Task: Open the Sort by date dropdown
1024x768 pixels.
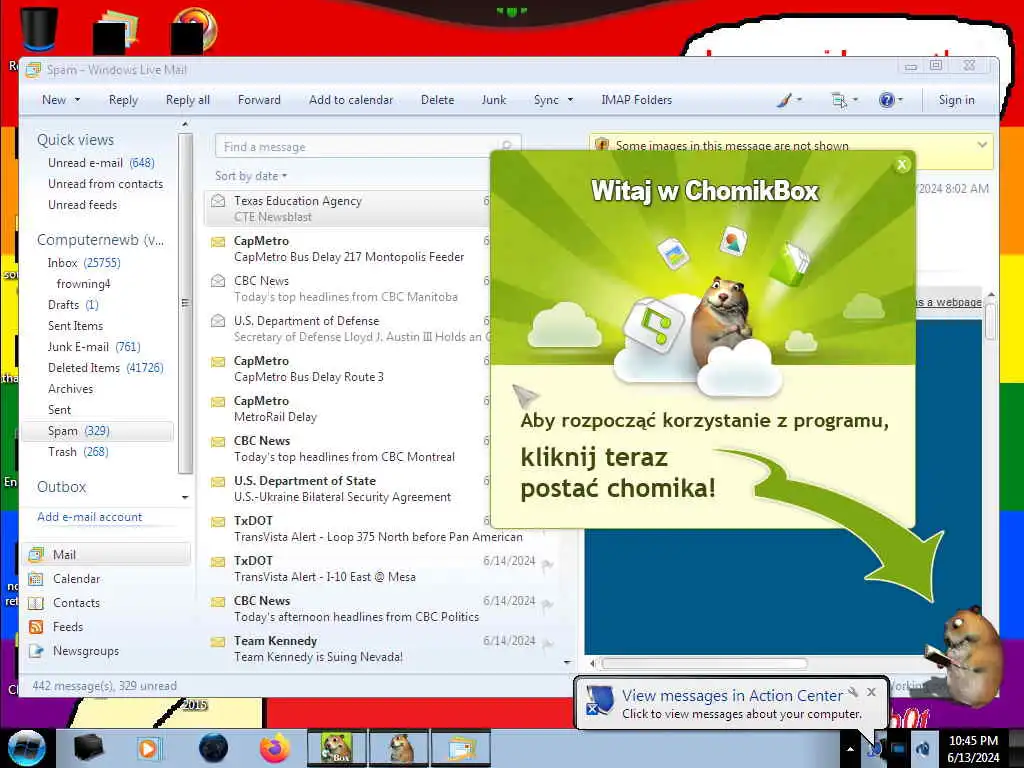Action: (x=251, y=176)
